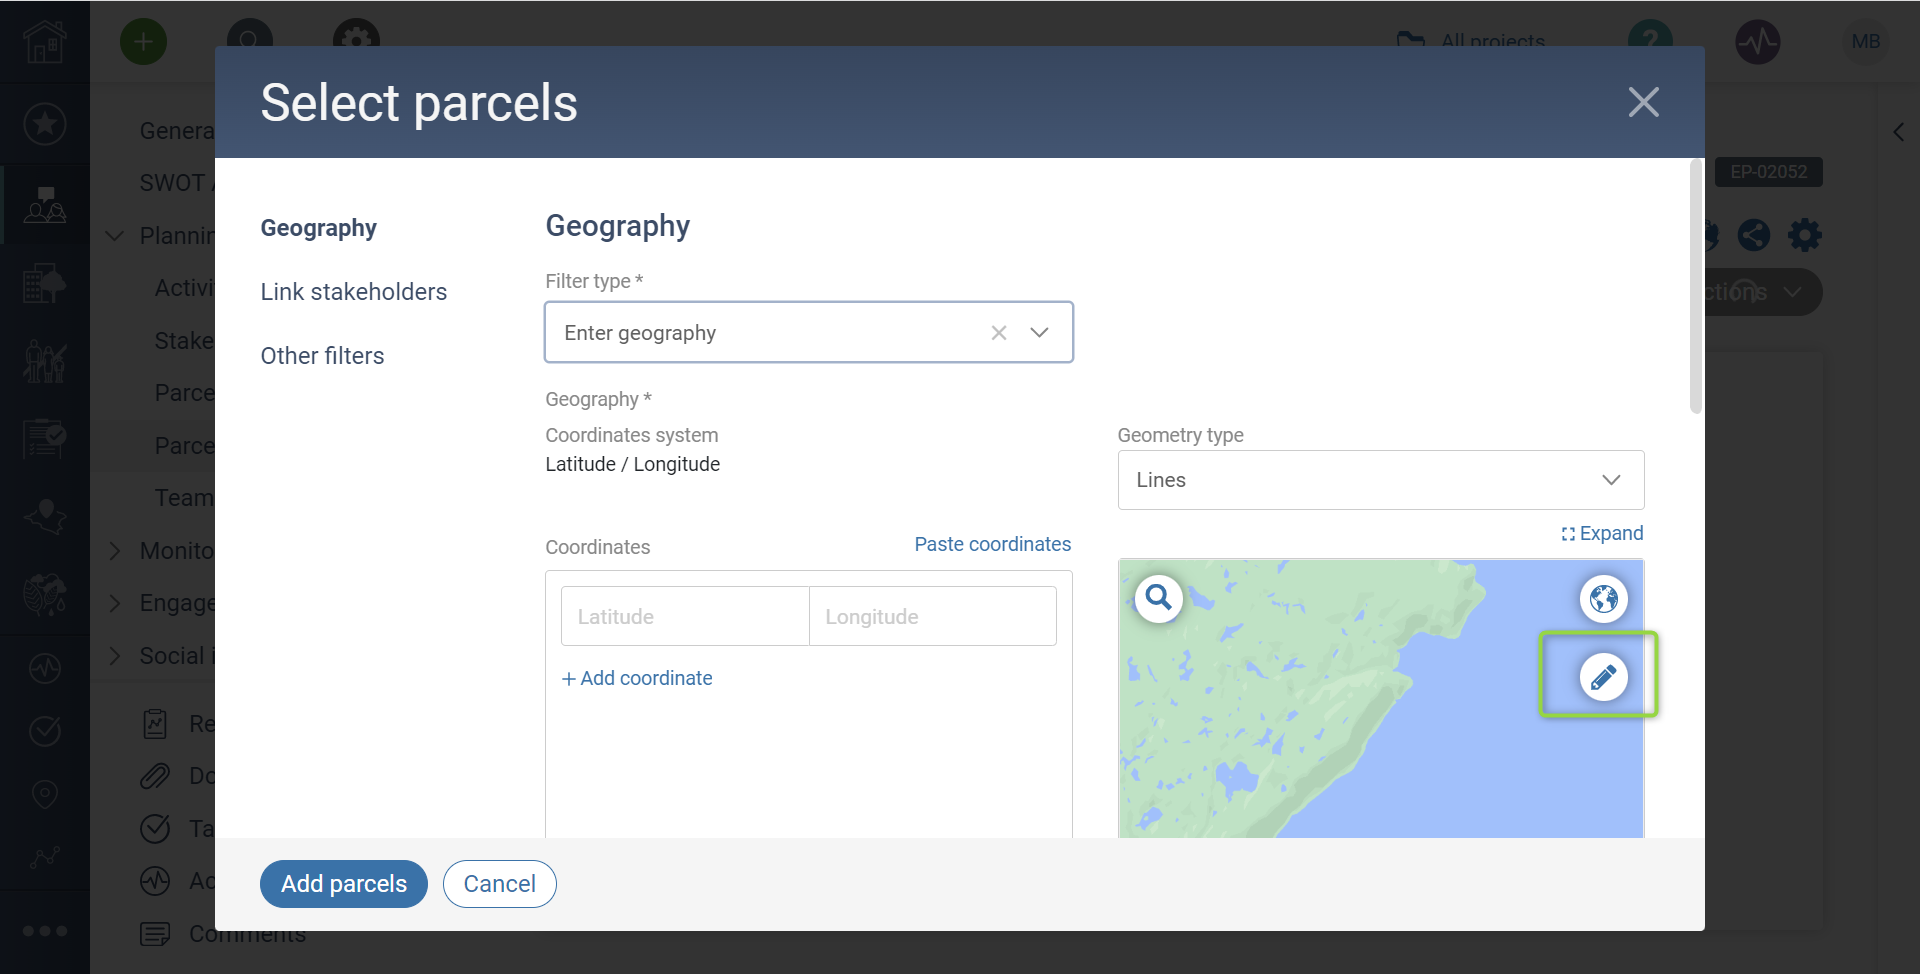Click the home icon in left sidebar
1920x974 pixels.
(45, 42)
